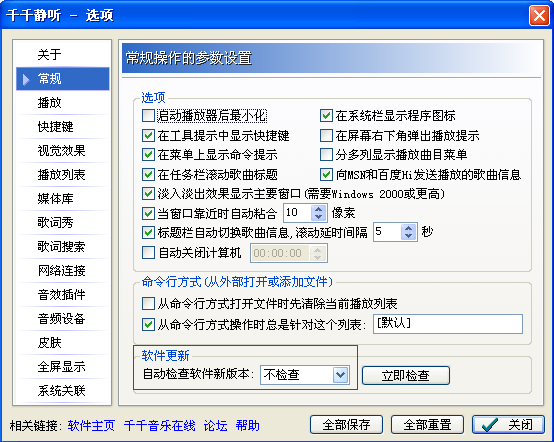The width and height of the screenshot is (554, 442).
Task: Open the 论坛 link
Action: pyautogui.click(x=216, y=425)
